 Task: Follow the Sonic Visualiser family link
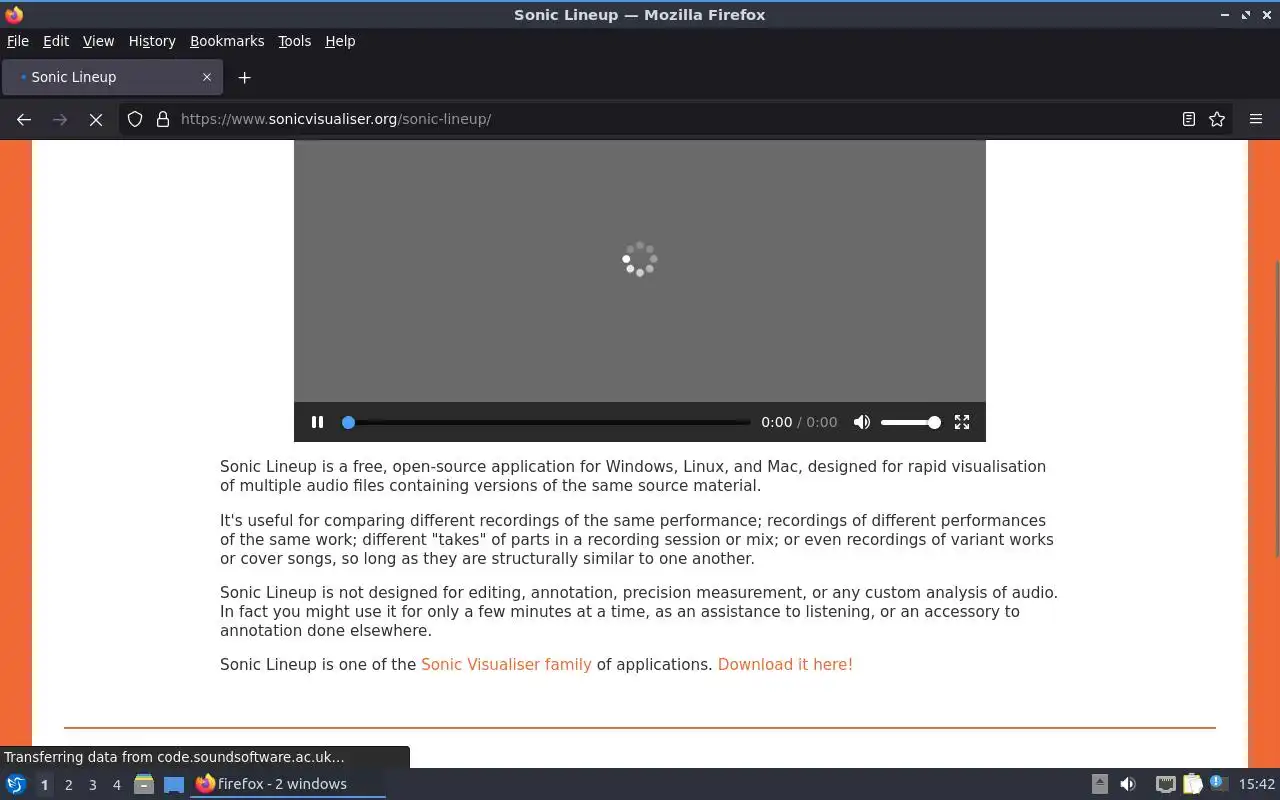click(x=506, y=664)
